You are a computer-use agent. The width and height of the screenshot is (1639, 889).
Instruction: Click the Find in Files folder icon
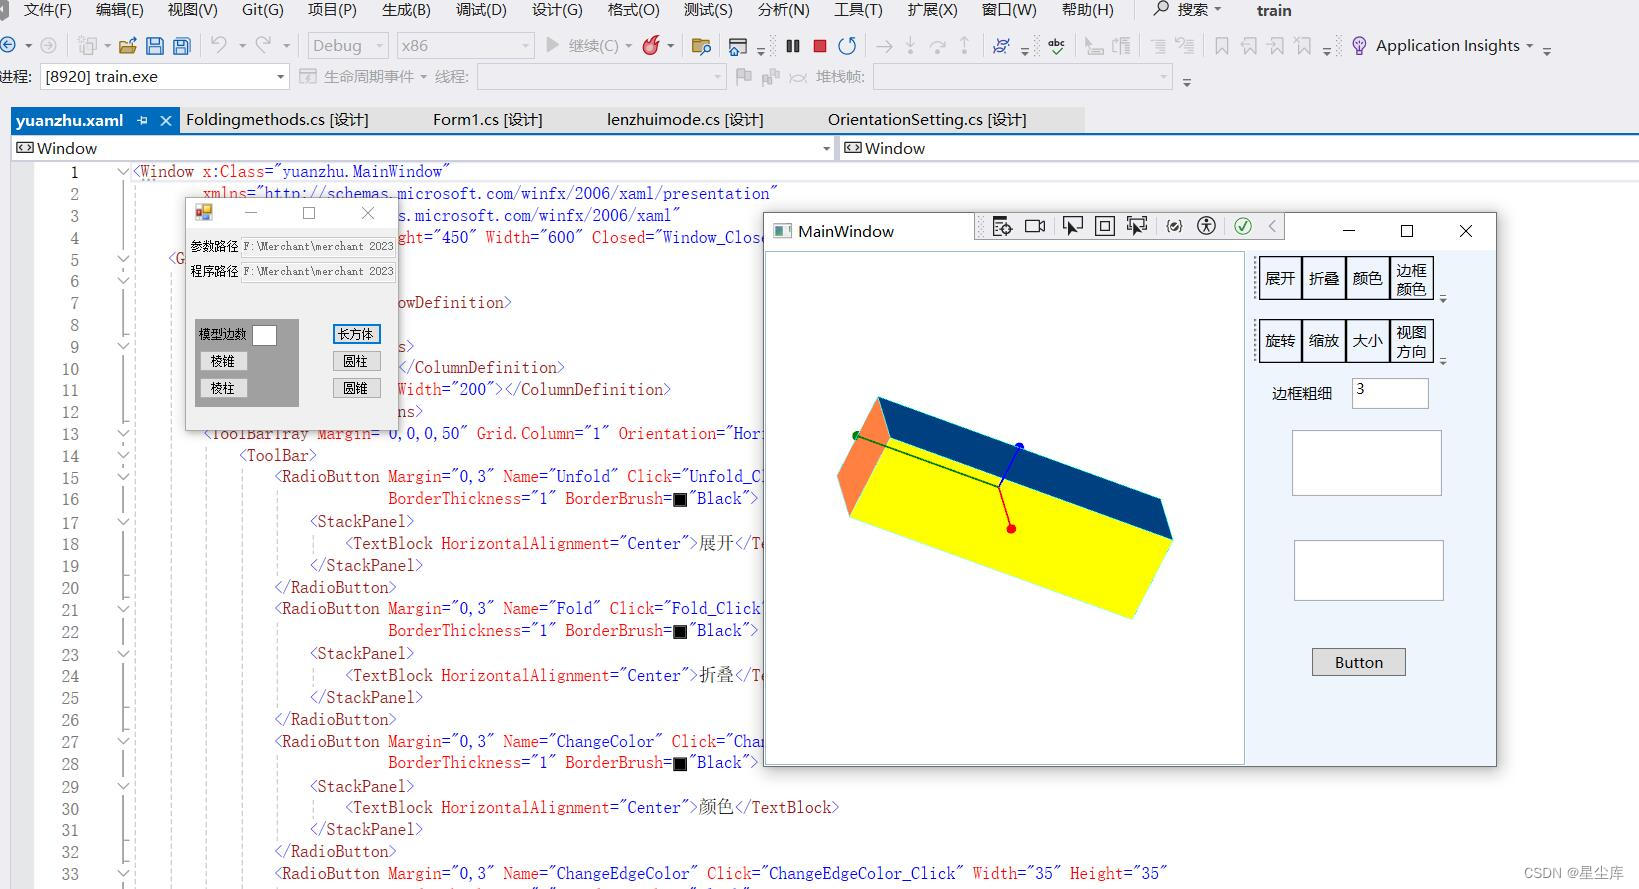point(702,46)
